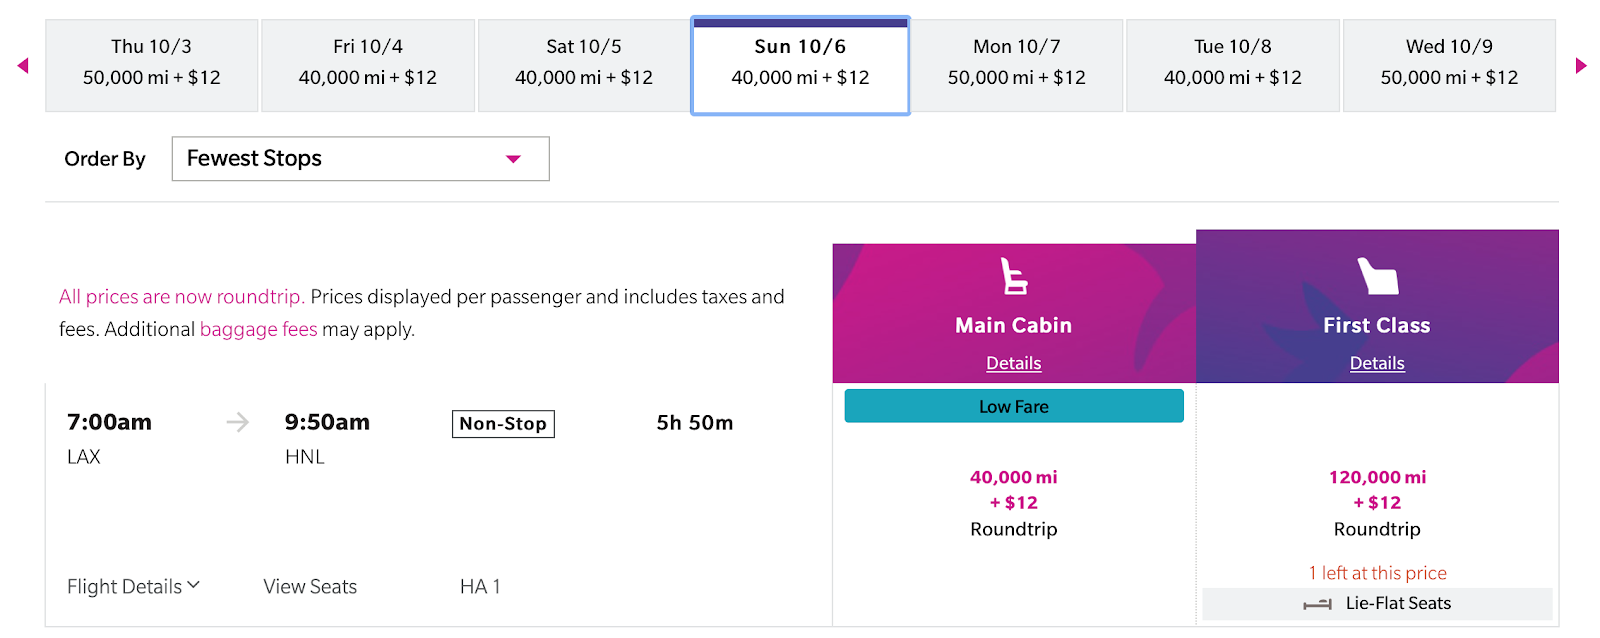Open First Class Details link

pos(1377,363)
